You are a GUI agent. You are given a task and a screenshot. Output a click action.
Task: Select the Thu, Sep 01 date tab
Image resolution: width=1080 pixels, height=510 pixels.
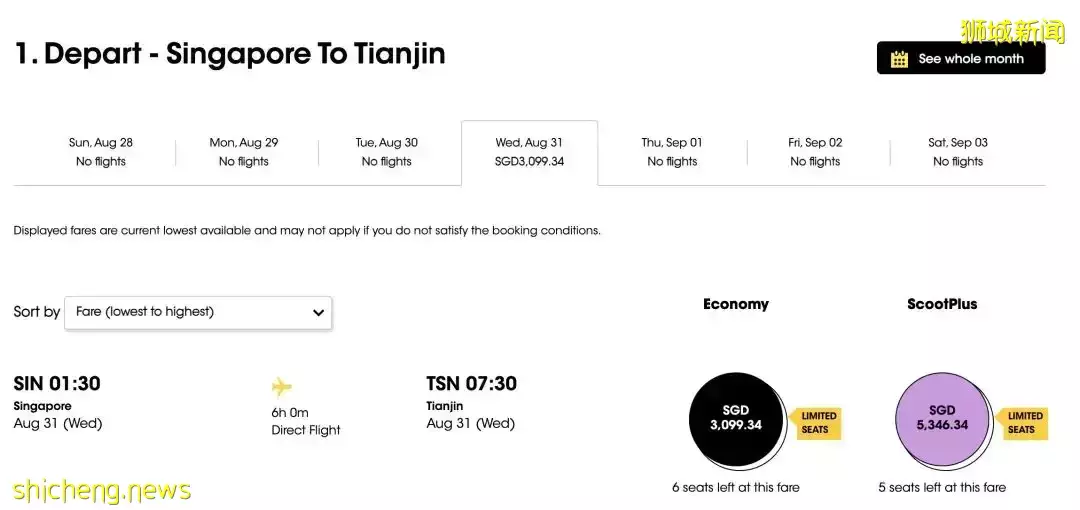coord(672,152)
